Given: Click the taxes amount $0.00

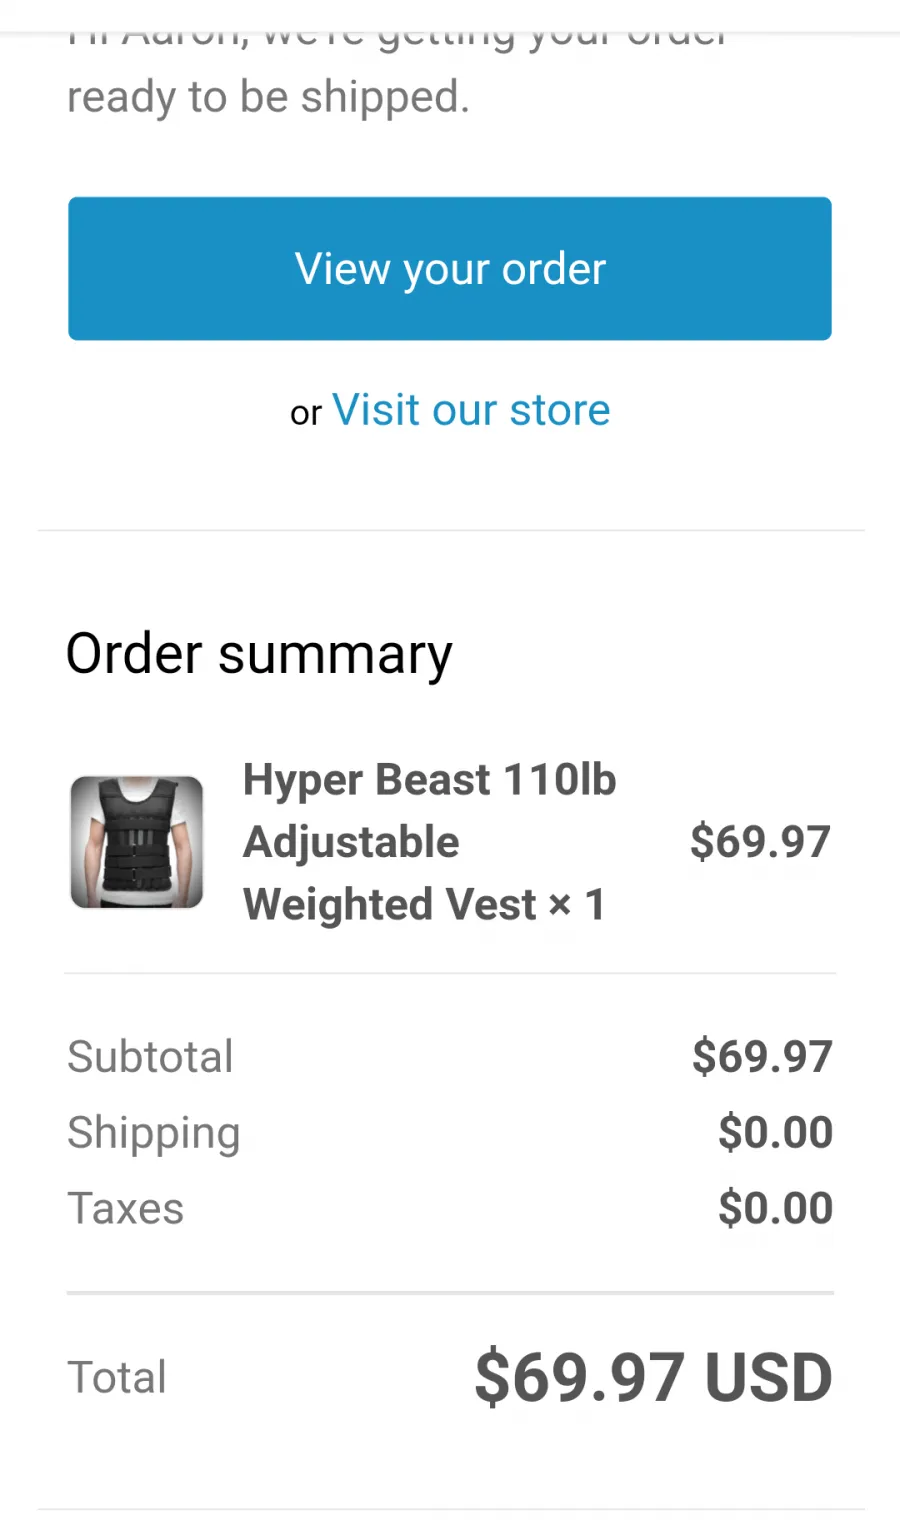Looking at the screenshot, I should pyautogui.click(x=775, y=1208).
